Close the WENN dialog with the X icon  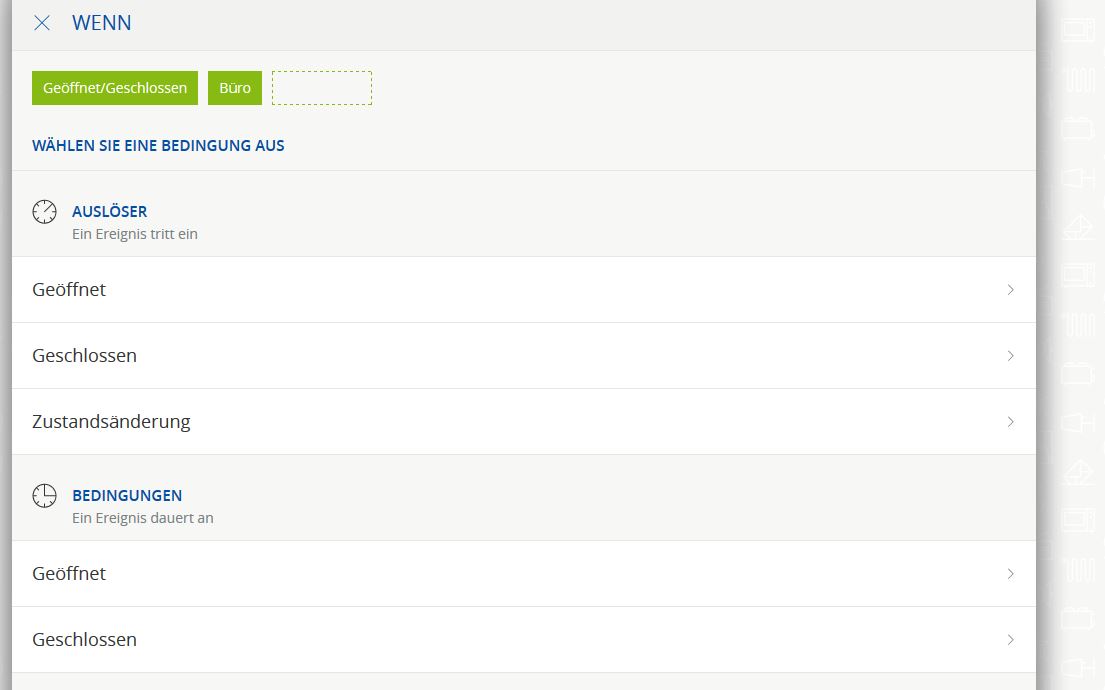pos(42,23)
